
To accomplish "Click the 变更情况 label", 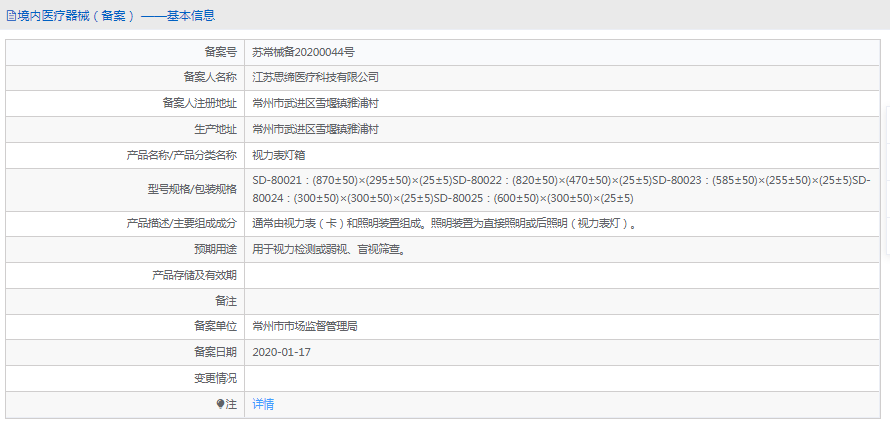I will click(x=215, y=378).
